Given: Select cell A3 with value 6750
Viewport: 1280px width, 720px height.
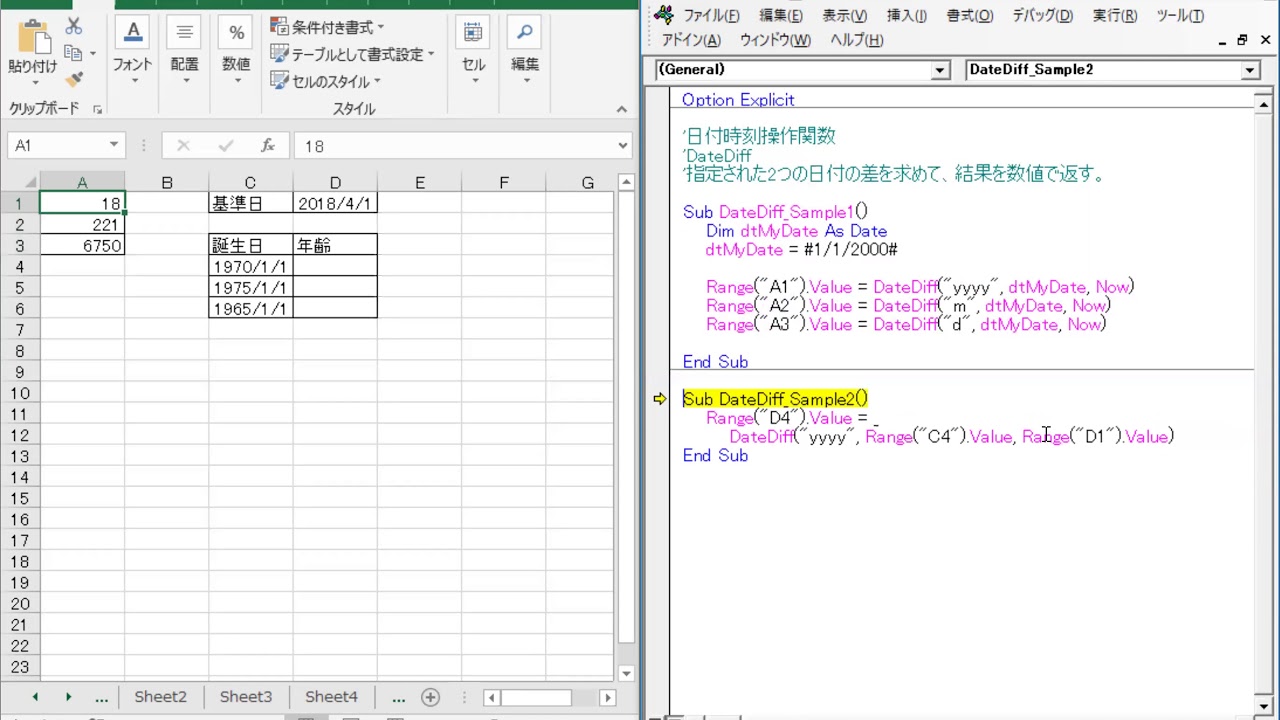Looking at the screenshot, I should pyautogui.click(x=82, y=246).
